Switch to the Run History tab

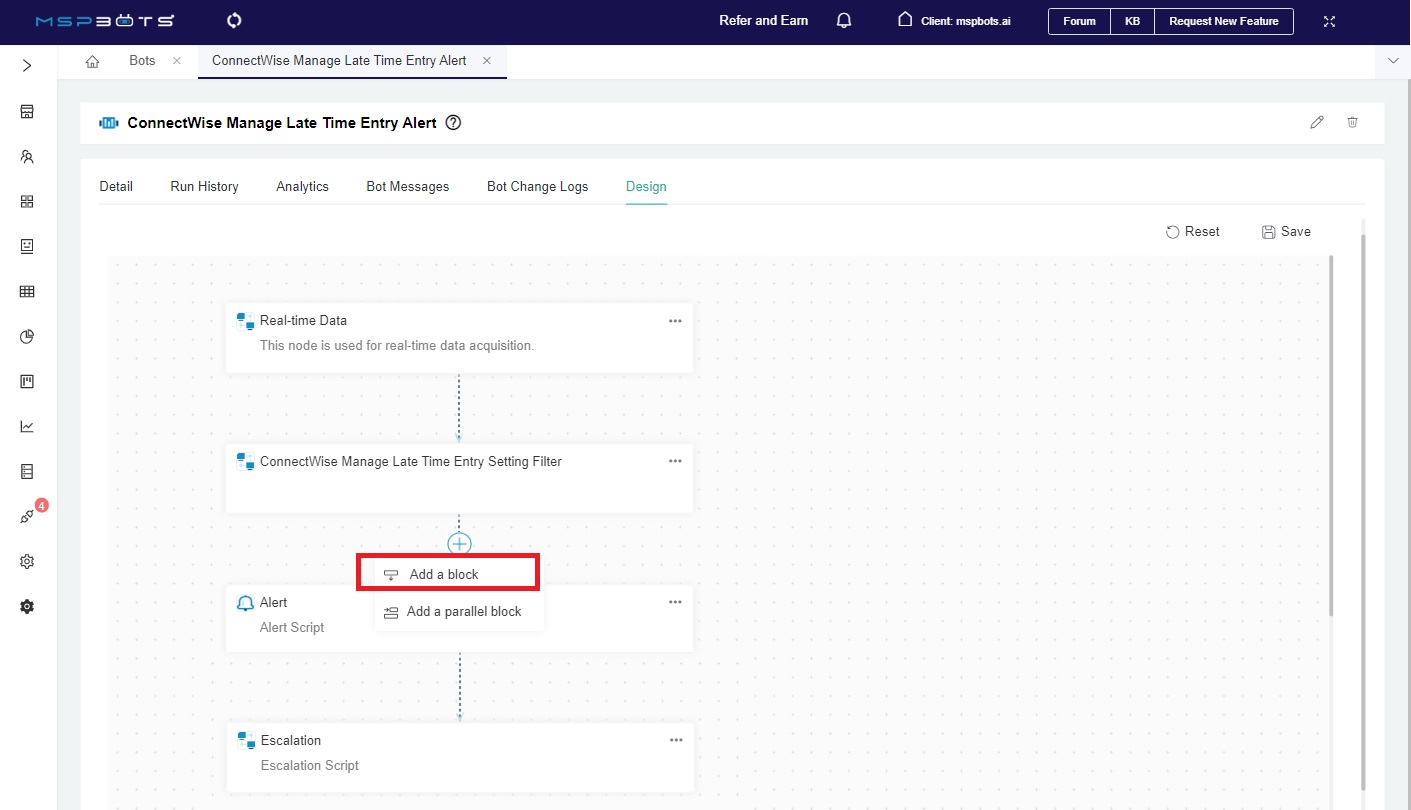(x=204, y=186)
